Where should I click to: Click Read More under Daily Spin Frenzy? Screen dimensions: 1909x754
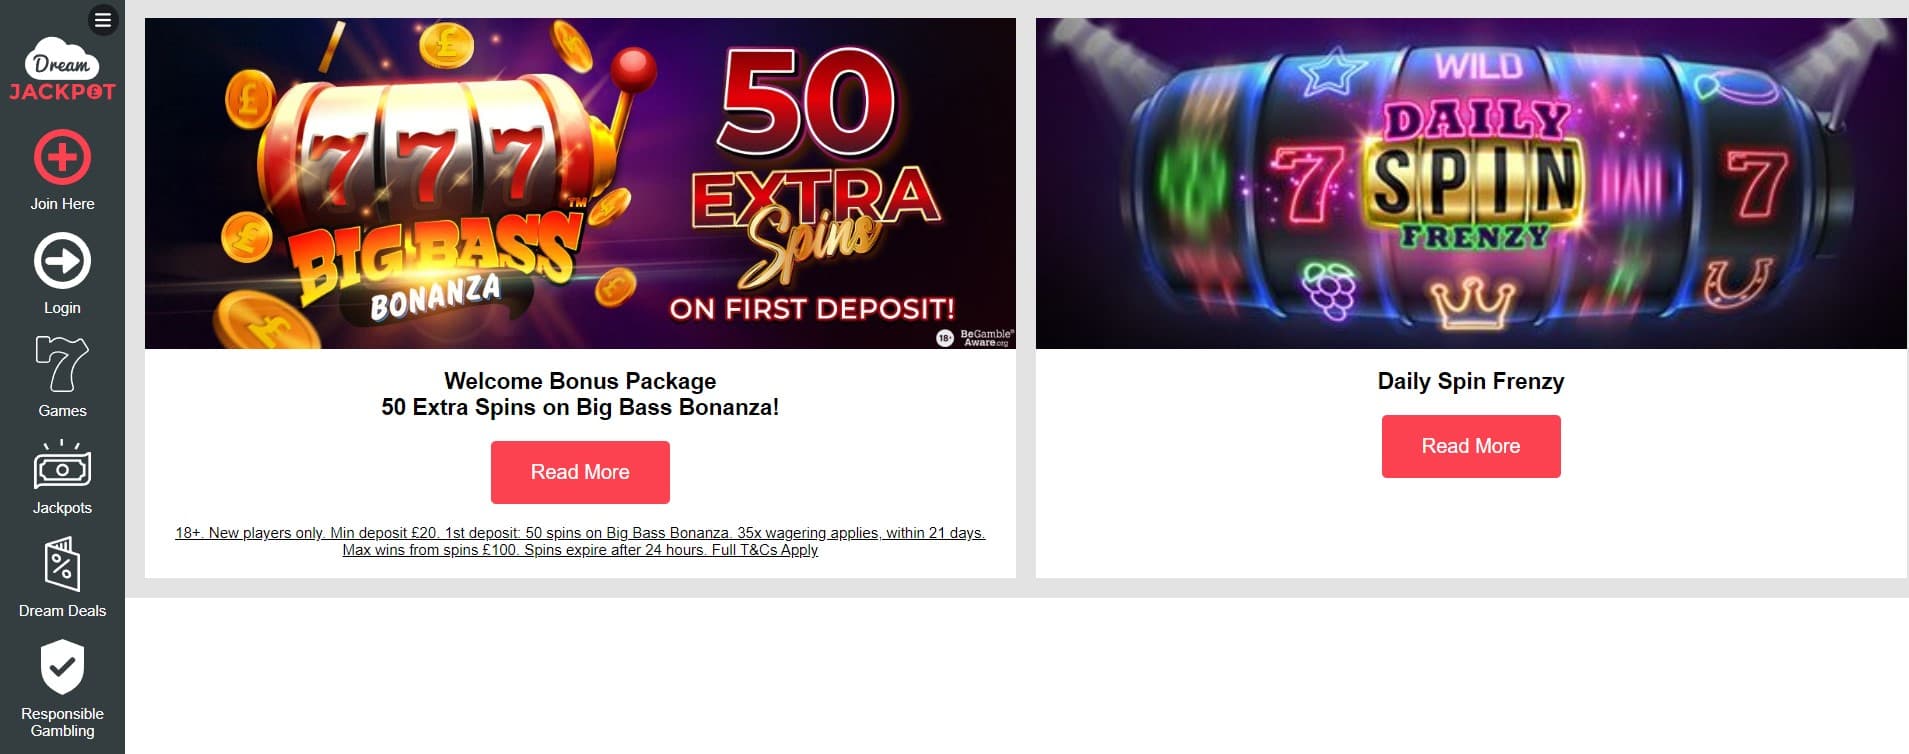coord(1471,446)
